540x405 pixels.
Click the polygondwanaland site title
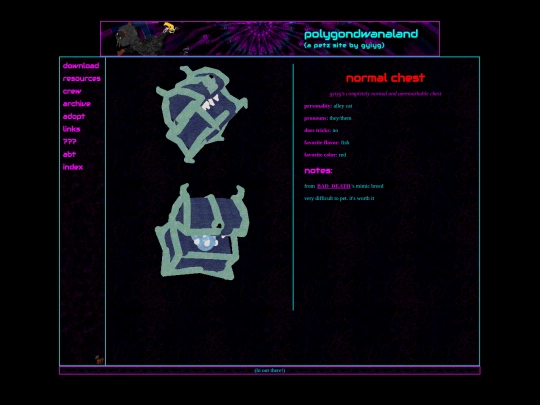coord(361,34)
